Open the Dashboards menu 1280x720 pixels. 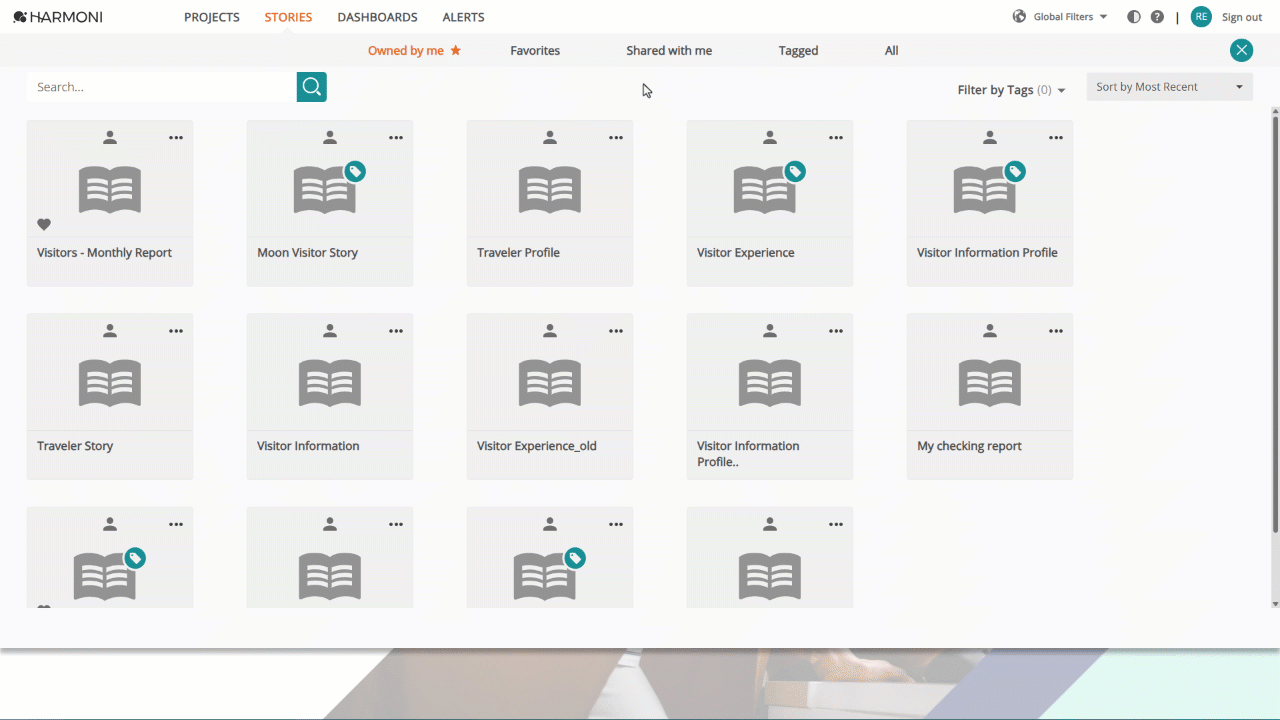377,17
